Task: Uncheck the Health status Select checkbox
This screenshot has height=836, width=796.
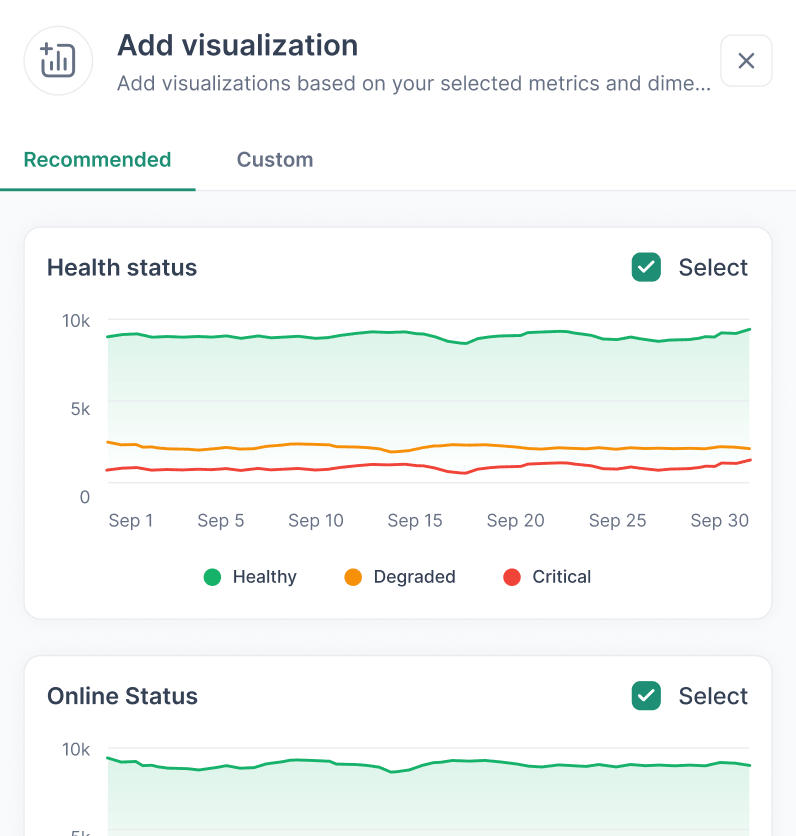Action: (646, 267)
